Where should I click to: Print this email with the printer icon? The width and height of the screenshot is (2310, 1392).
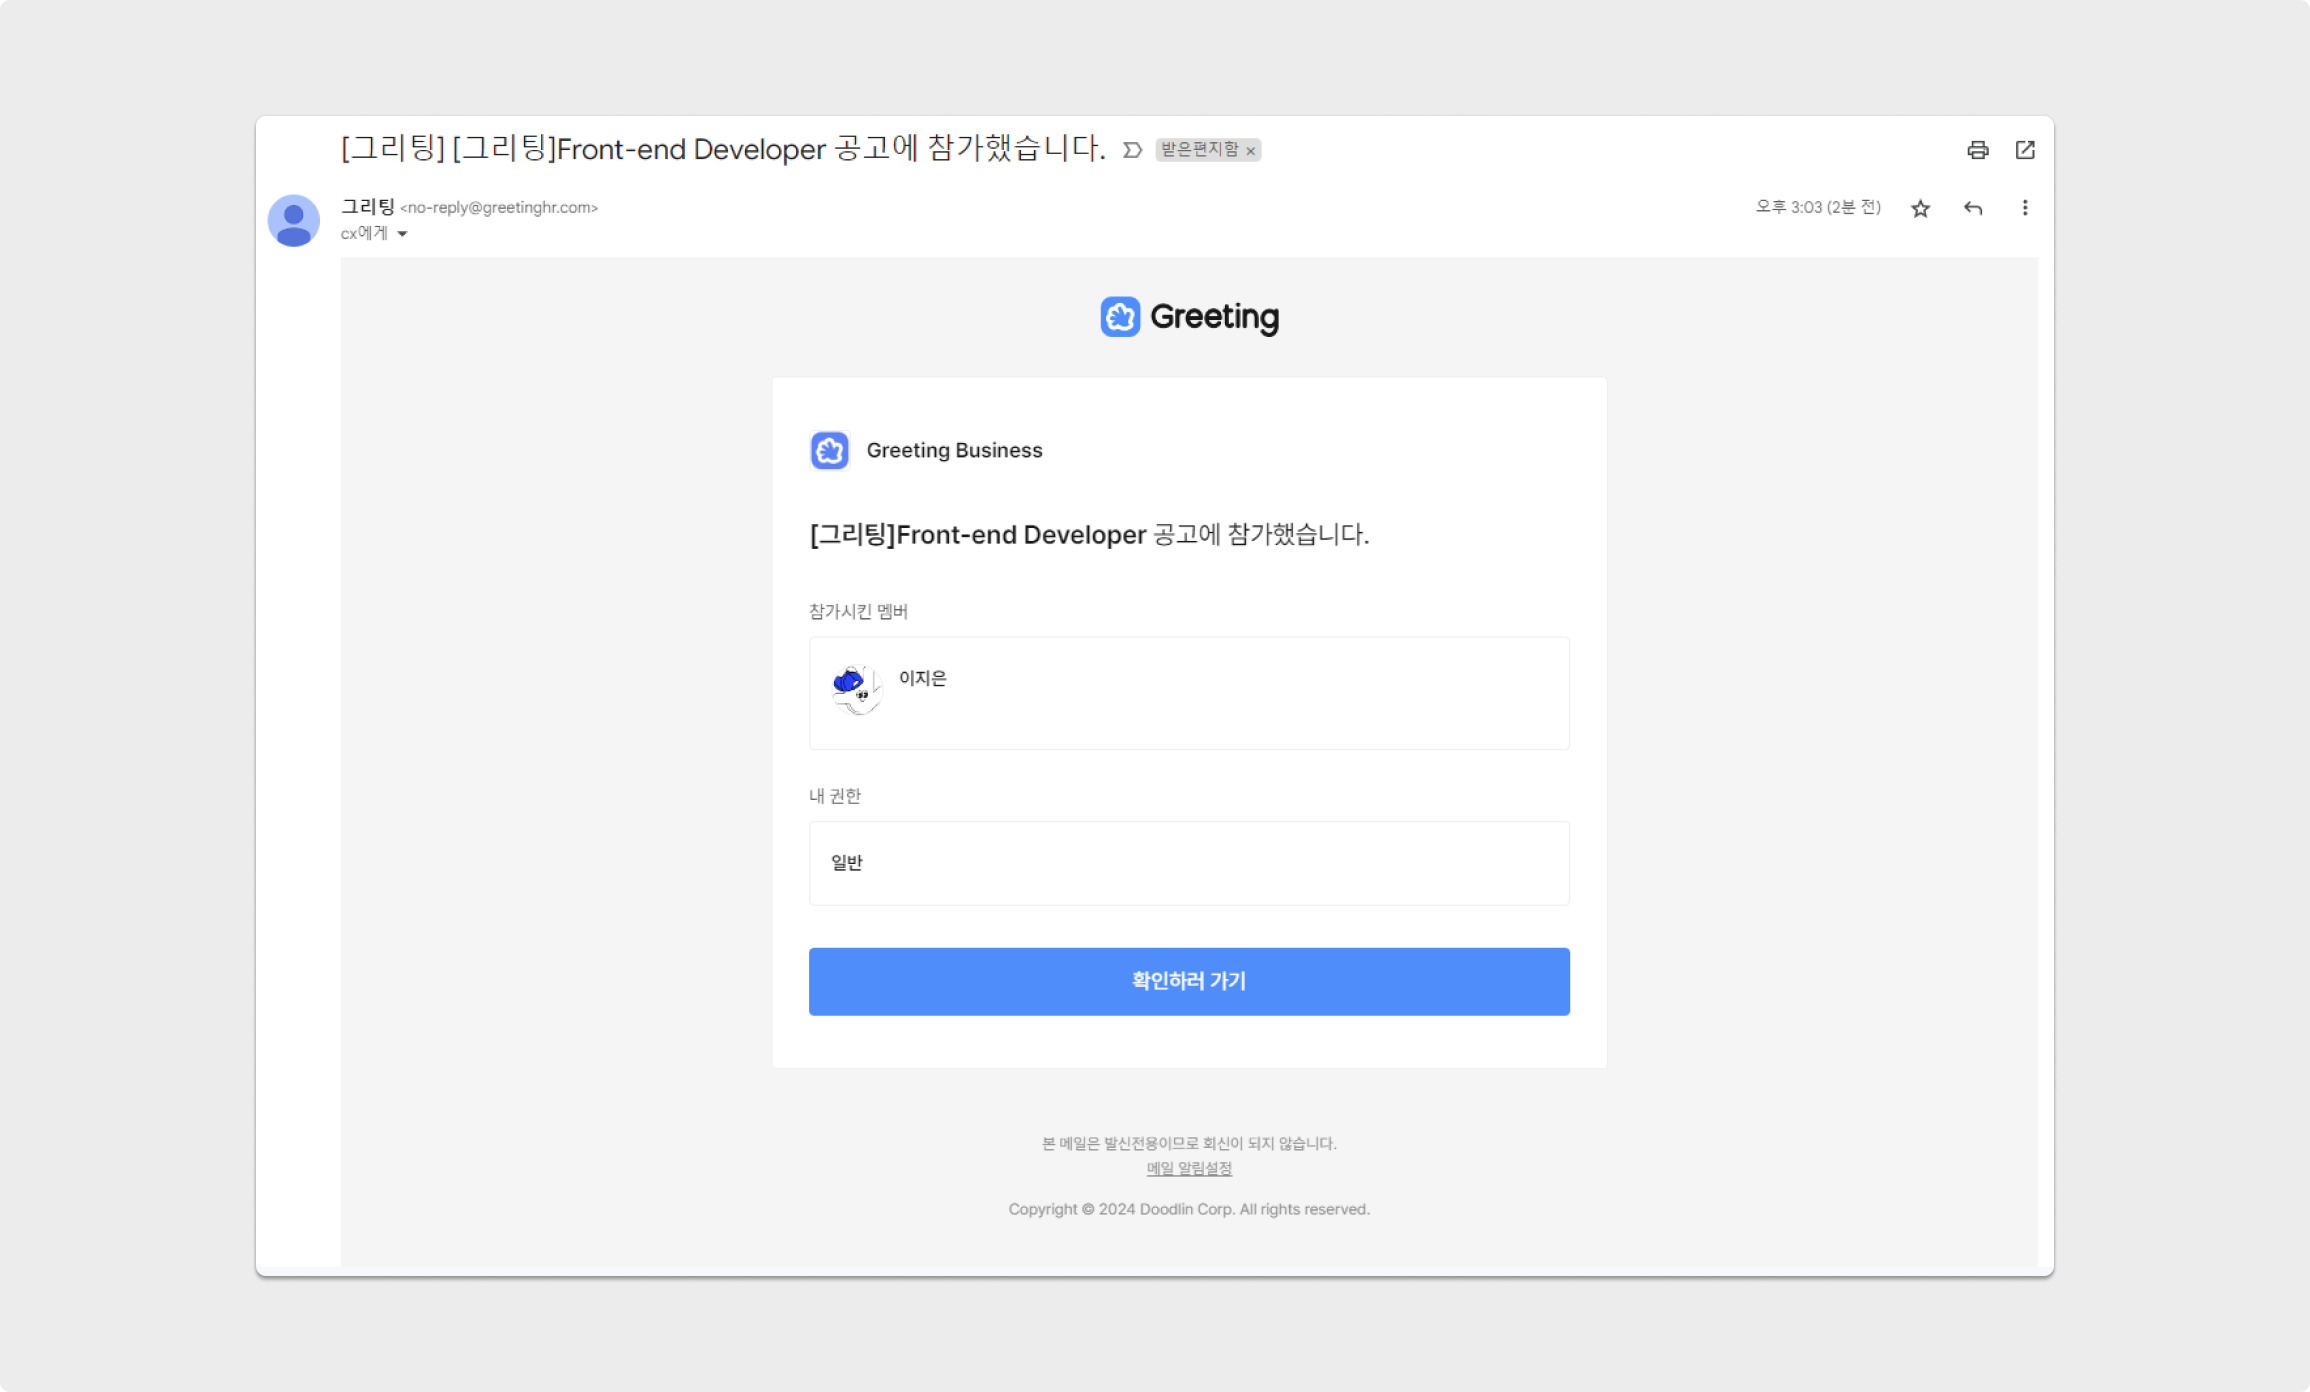pyautogui.click(x=1977, y=150)
